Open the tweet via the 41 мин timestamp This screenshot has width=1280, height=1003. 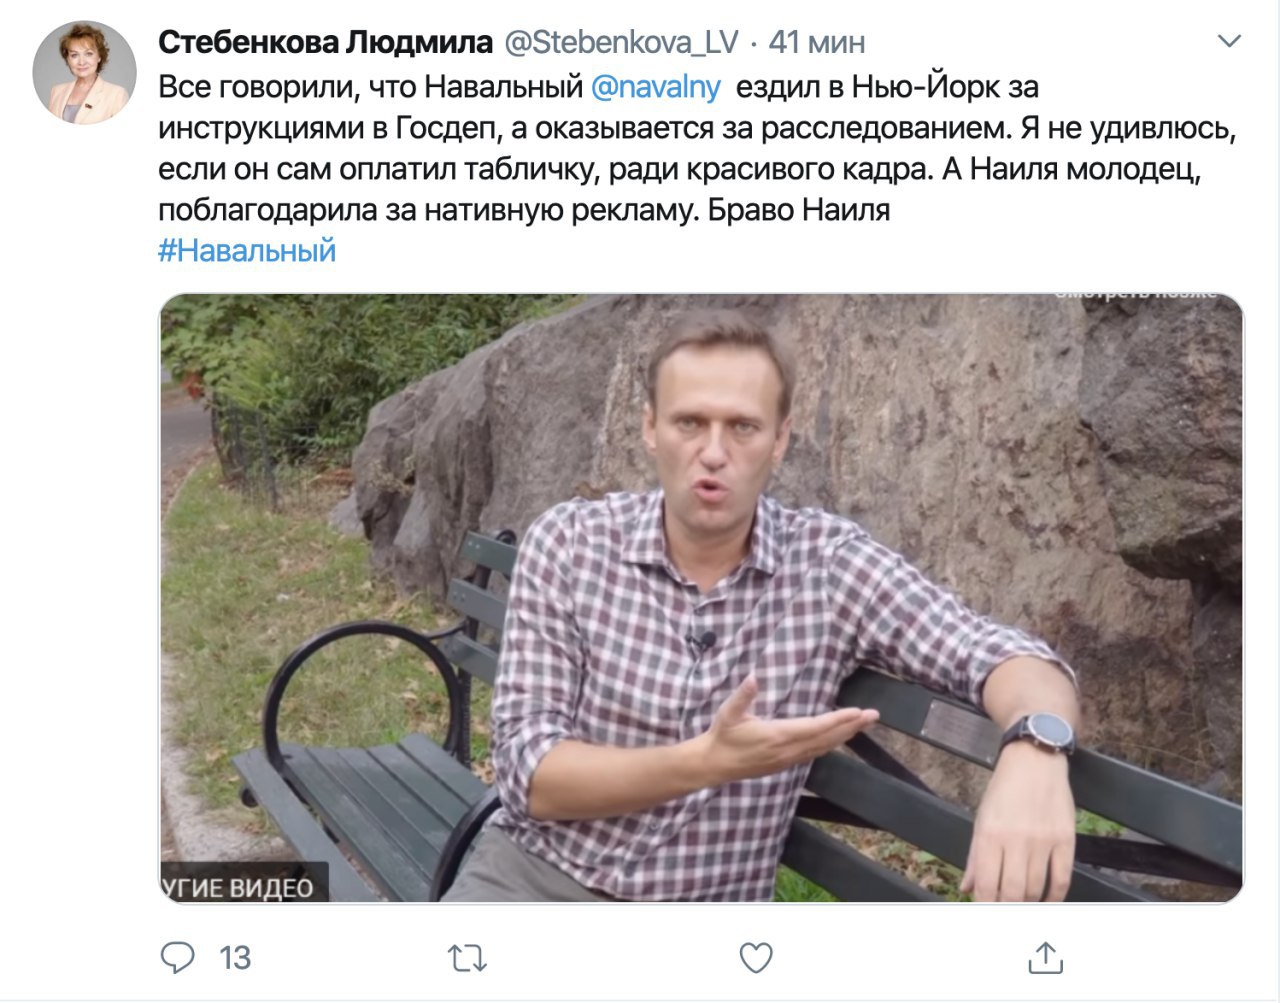(x=817, y=42)
